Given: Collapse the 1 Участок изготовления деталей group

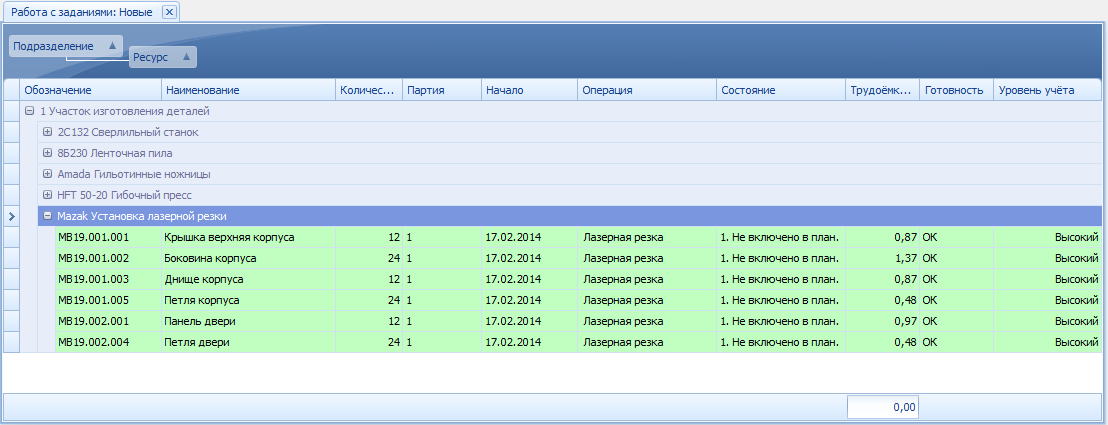Looking at the screenshot, I should coord(29,111).
